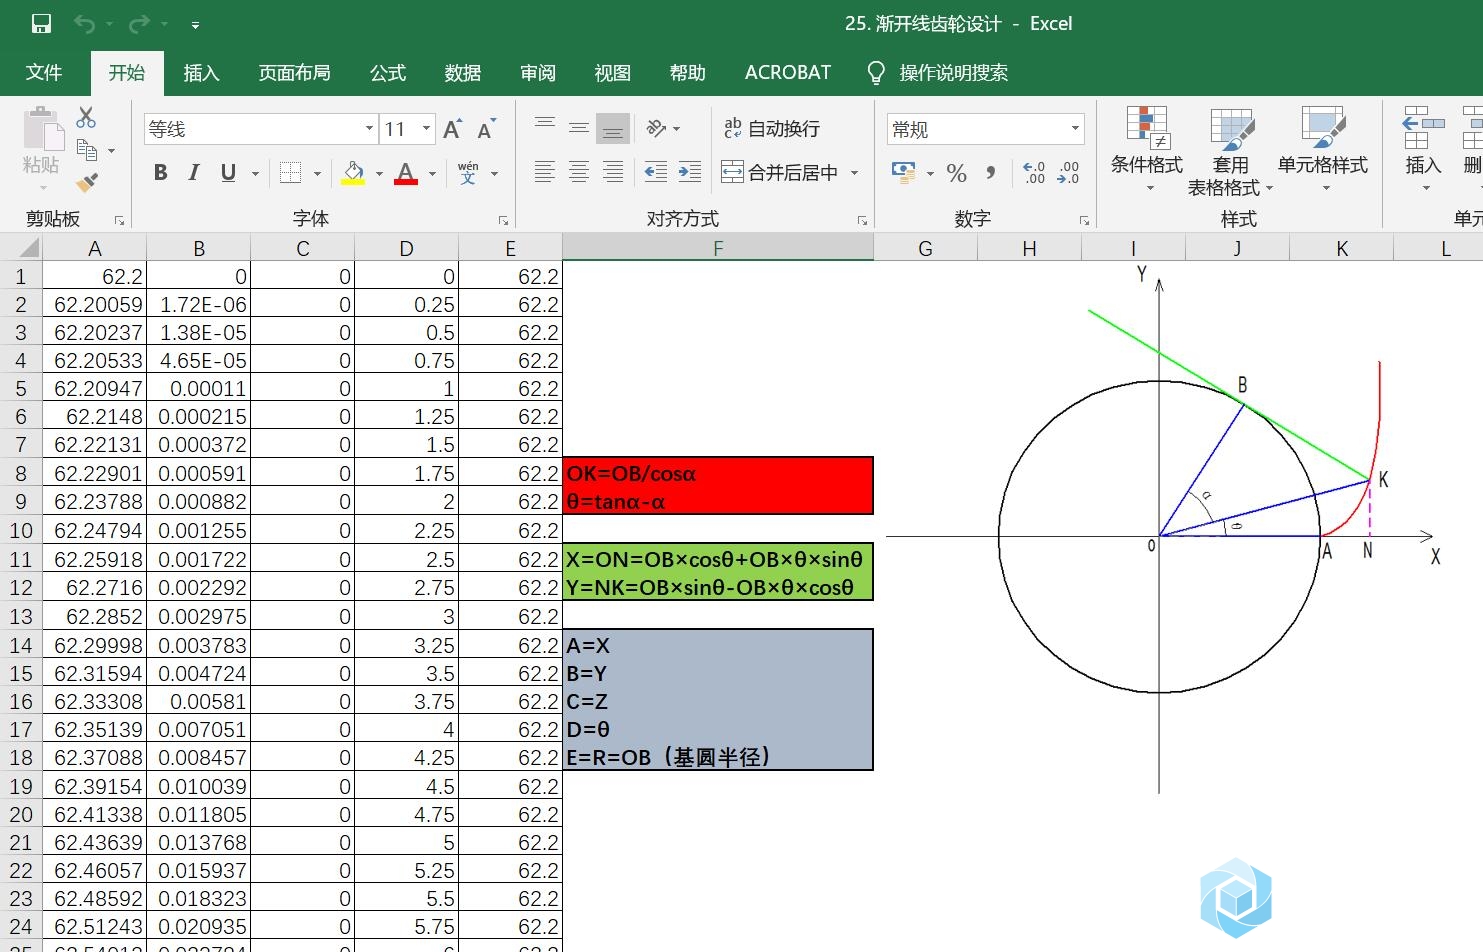Open 单元格样式 cell styles
The image size is (1483, 952).
point(1323,150)
